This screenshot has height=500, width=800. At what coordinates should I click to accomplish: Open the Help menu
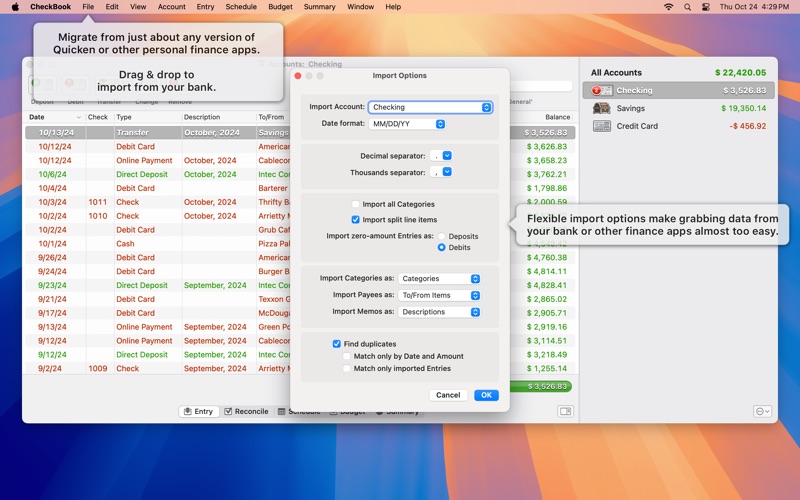coord(393,7)
